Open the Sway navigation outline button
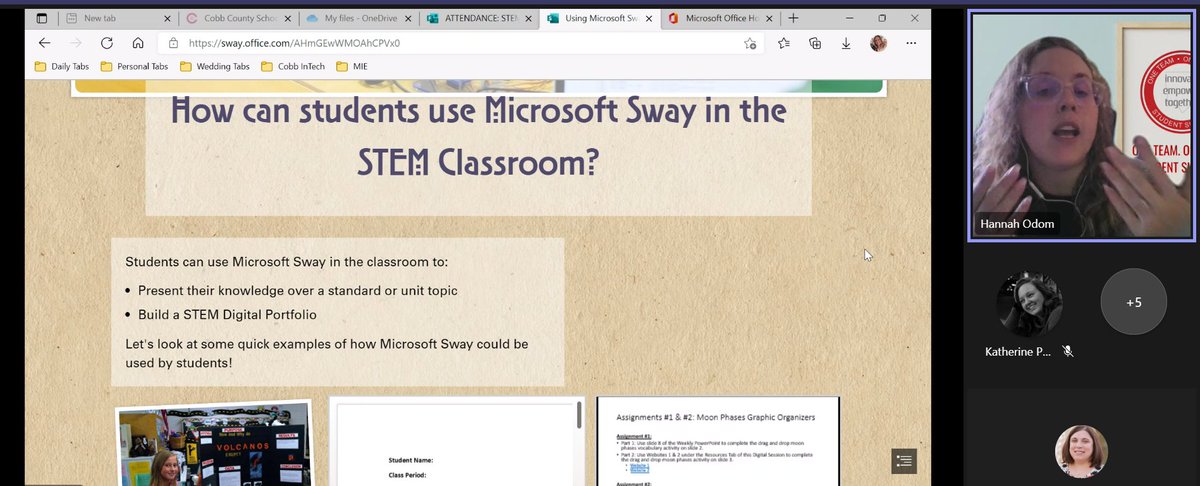Image resolution: width=1200 pixels, height=486 pixels. coord(903,460)
